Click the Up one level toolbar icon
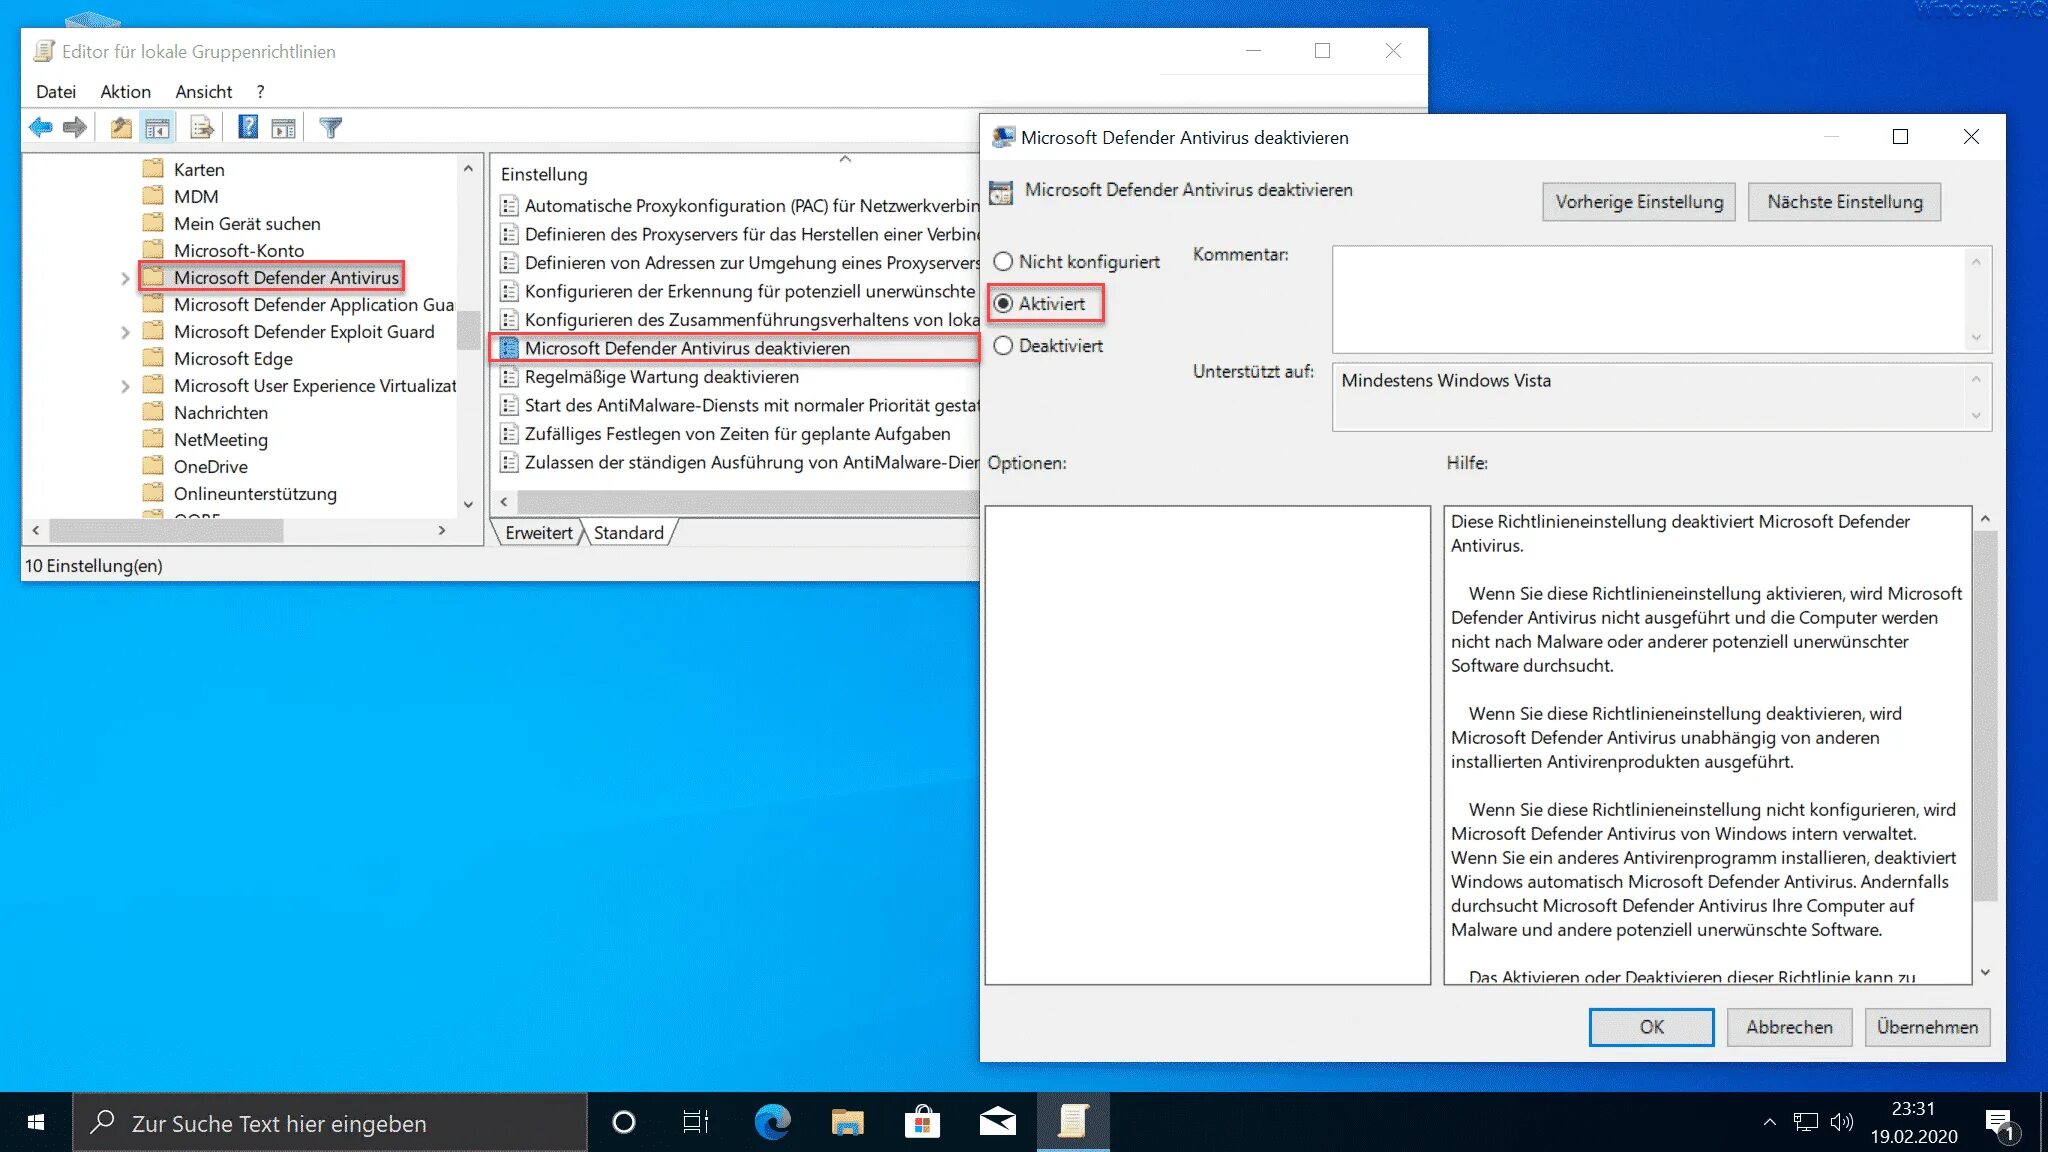The image size is (2048, 1152). (120, 127)
